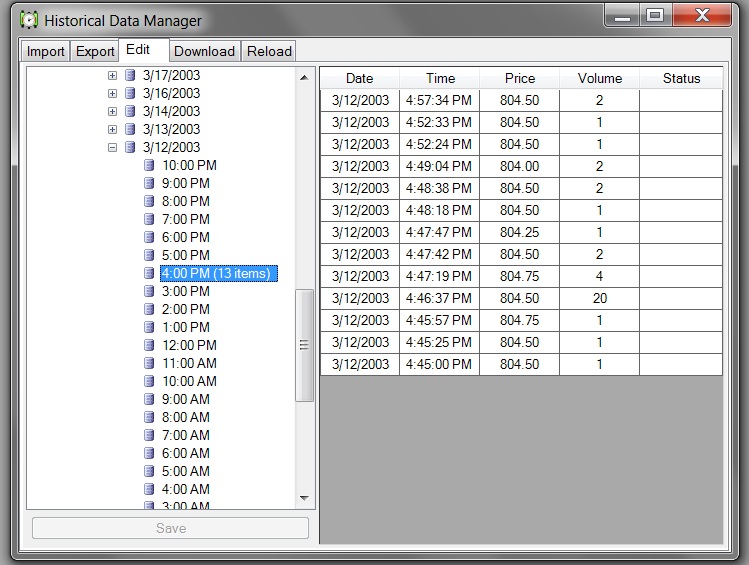Collapse the 3/12/2003 tree node
This screenshot has height=565, width=749.
(112, 148)
